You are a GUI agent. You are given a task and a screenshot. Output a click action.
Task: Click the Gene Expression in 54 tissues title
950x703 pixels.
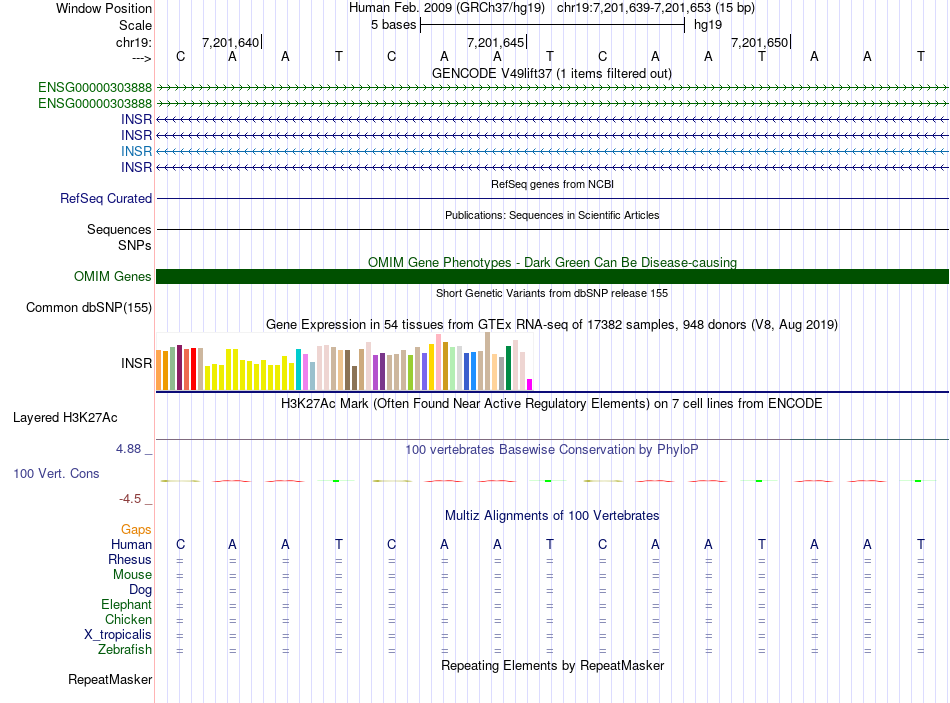[x=551, y=325]
